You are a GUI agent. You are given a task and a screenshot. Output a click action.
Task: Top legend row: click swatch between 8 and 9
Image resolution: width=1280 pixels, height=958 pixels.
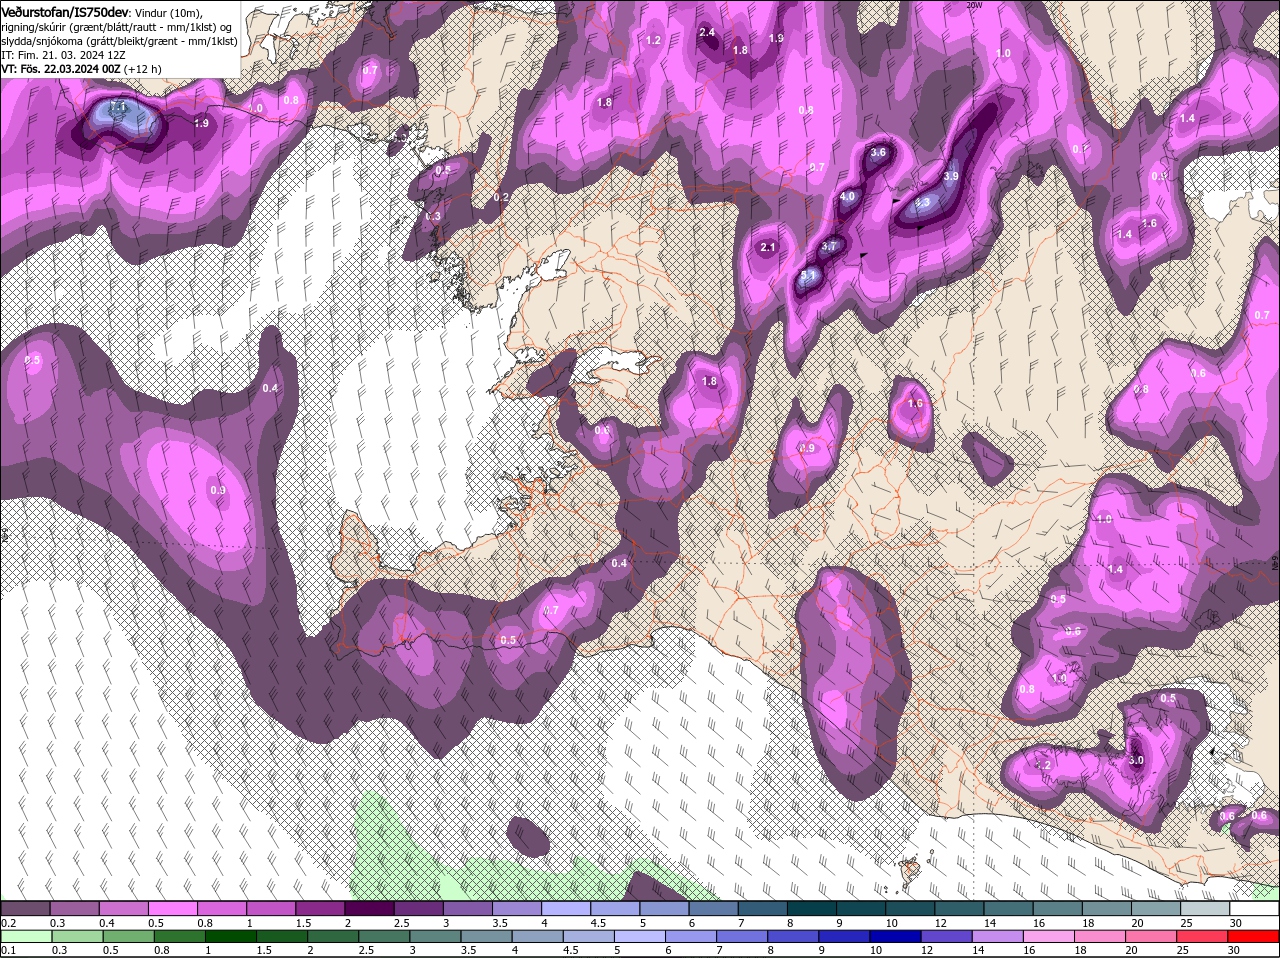[813, 908]
